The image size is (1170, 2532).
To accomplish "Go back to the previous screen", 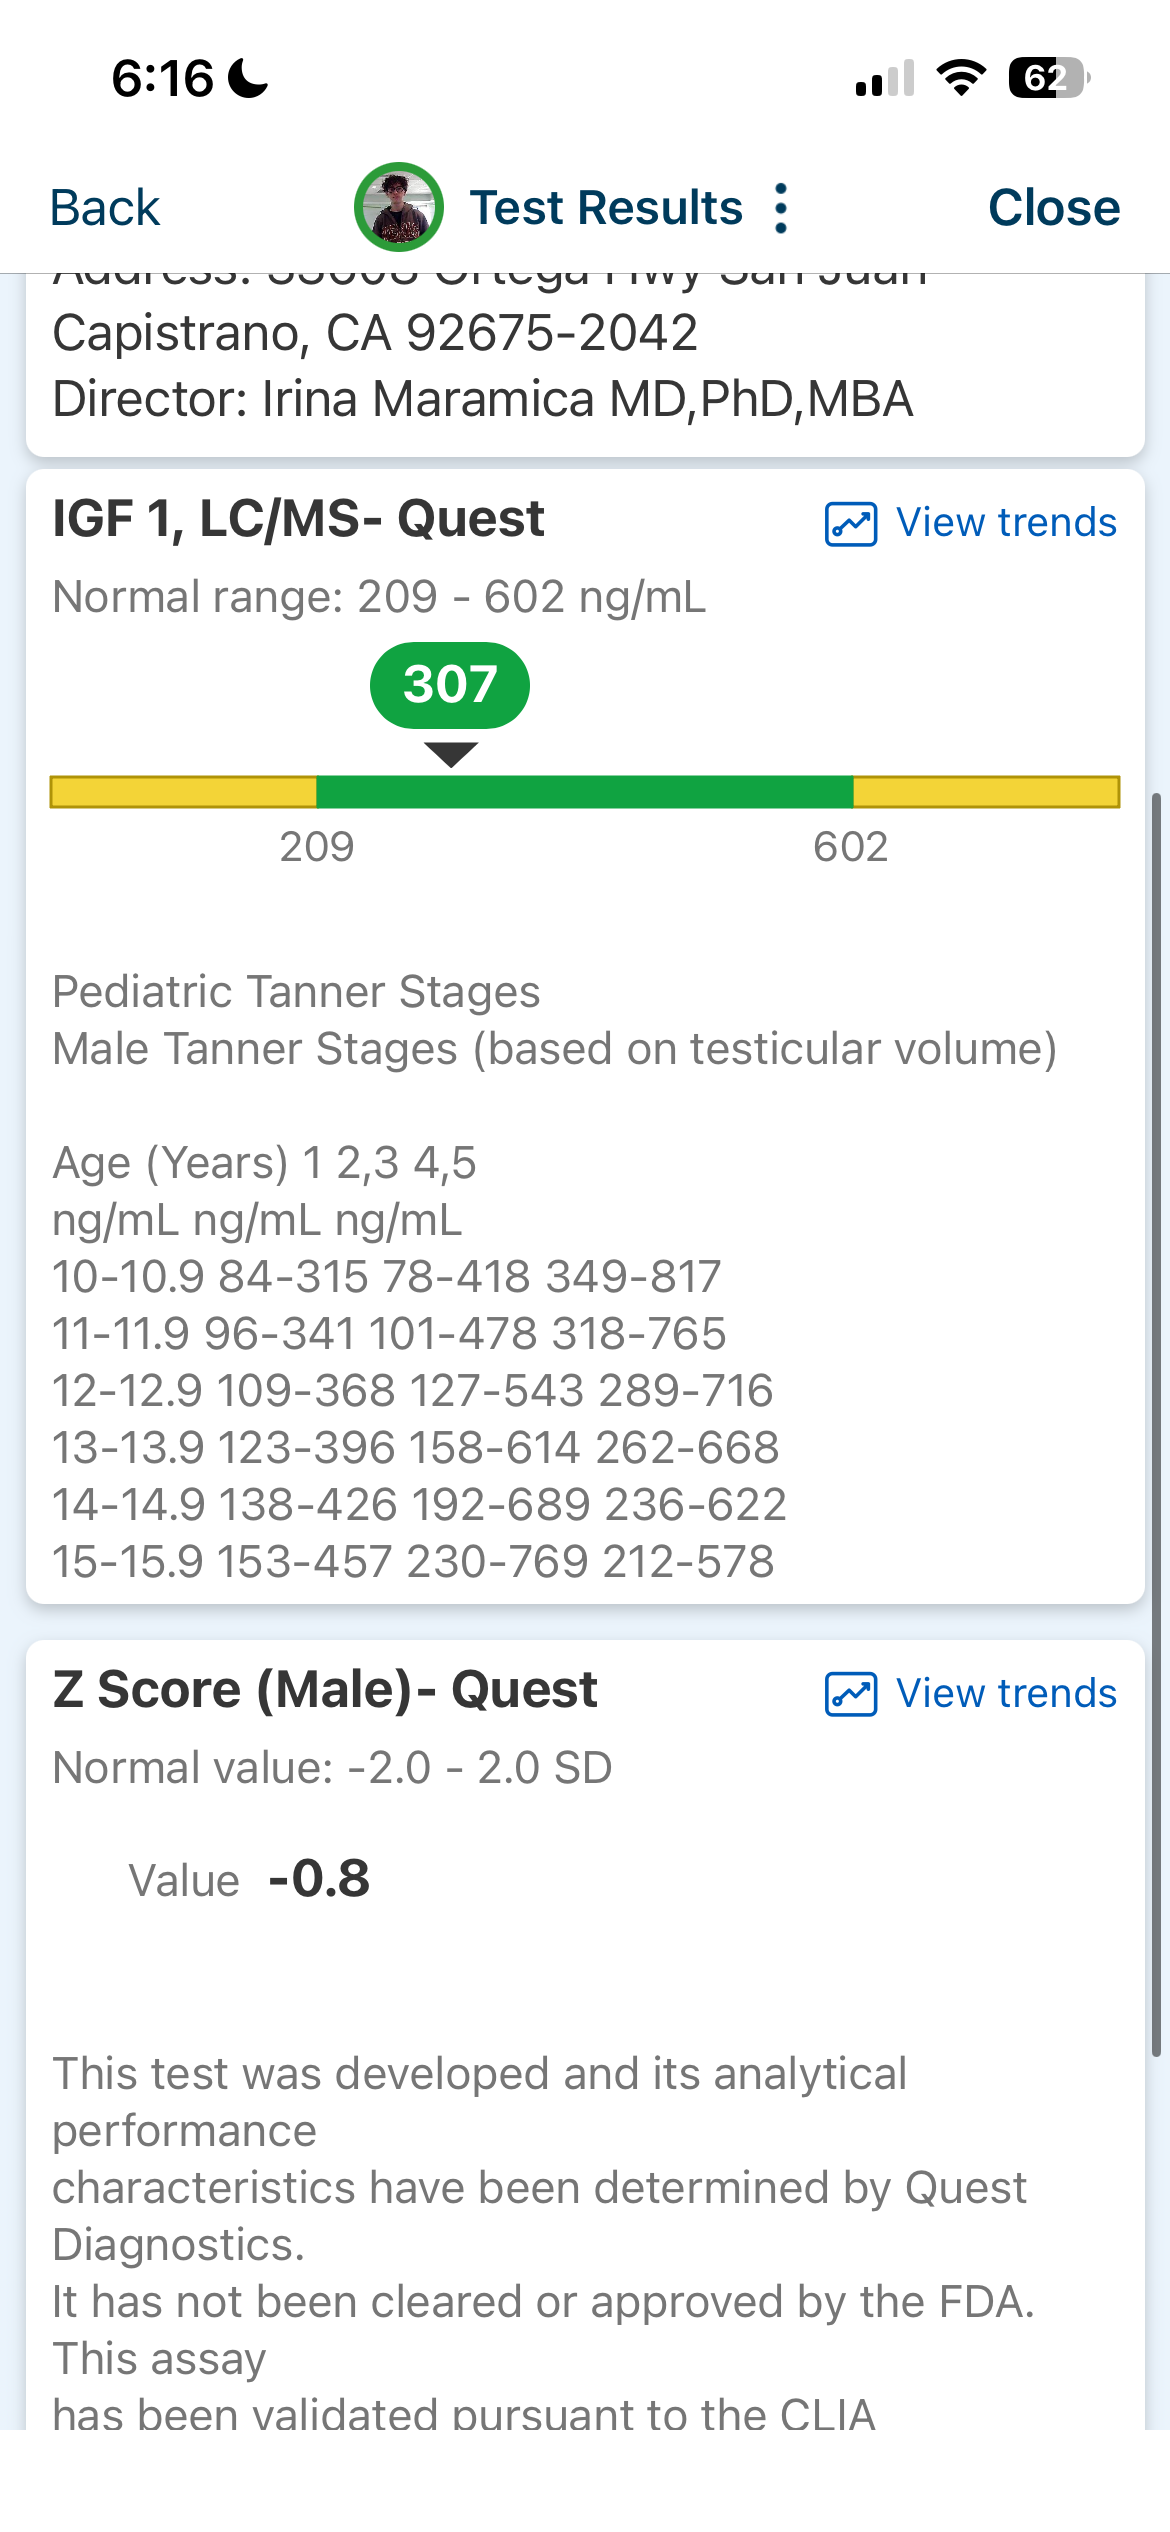I will tap(105, 208).
